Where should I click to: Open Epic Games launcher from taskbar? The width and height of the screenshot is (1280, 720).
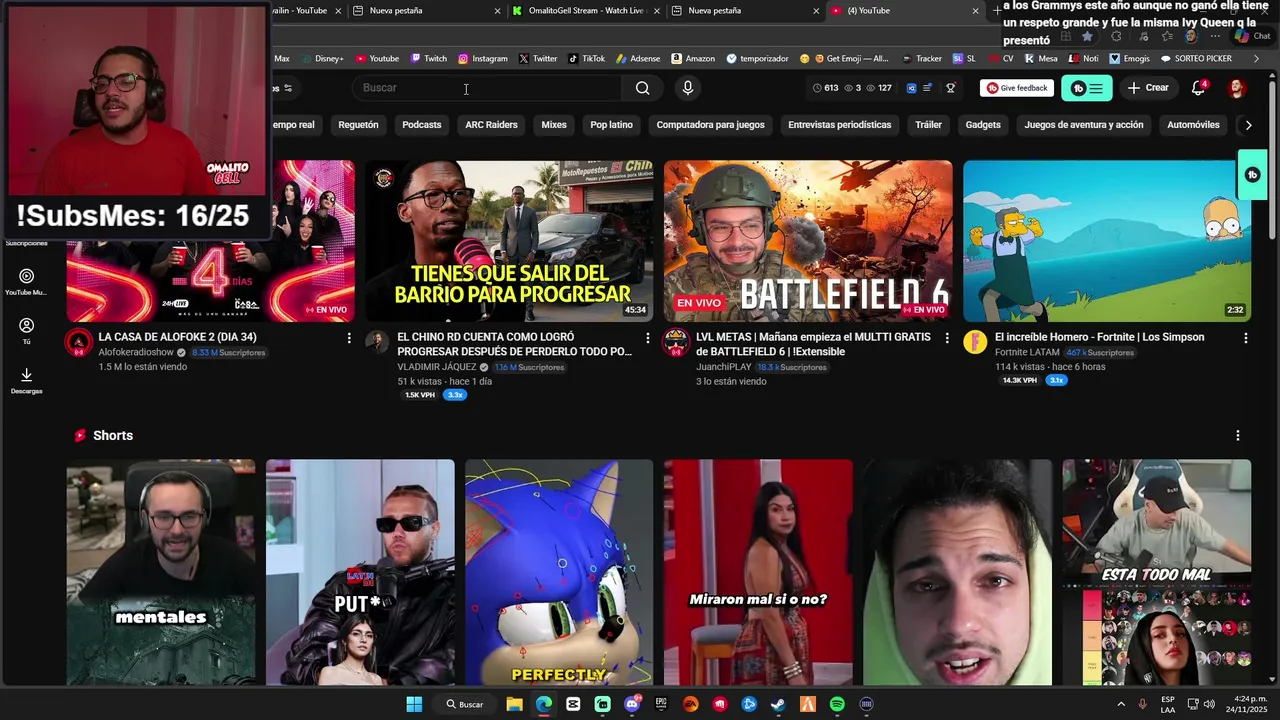[x=661, y=704]
